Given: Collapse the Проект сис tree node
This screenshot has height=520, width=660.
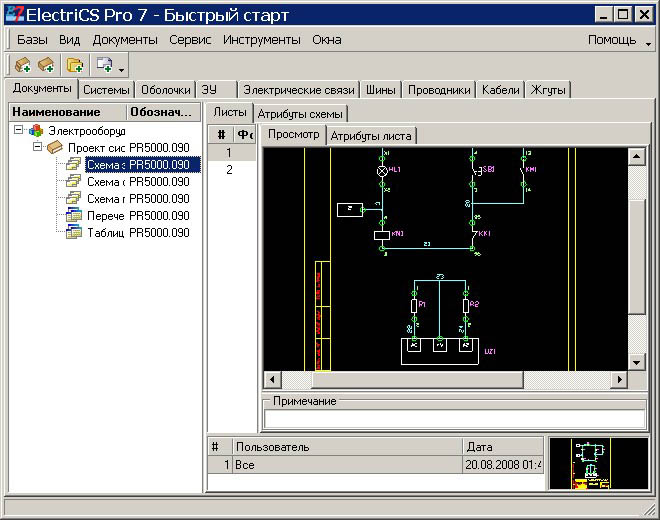Looking at the screenshot, I should coord(37,147).
